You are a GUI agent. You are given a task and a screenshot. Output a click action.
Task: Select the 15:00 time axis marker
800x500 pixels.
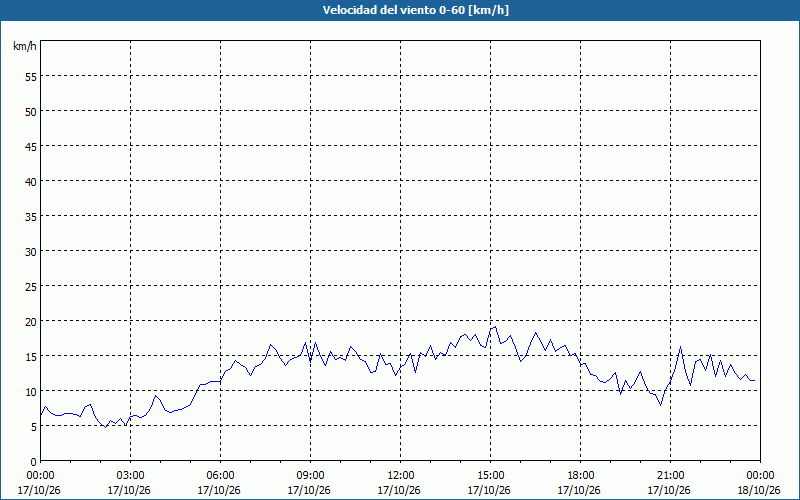491,476
